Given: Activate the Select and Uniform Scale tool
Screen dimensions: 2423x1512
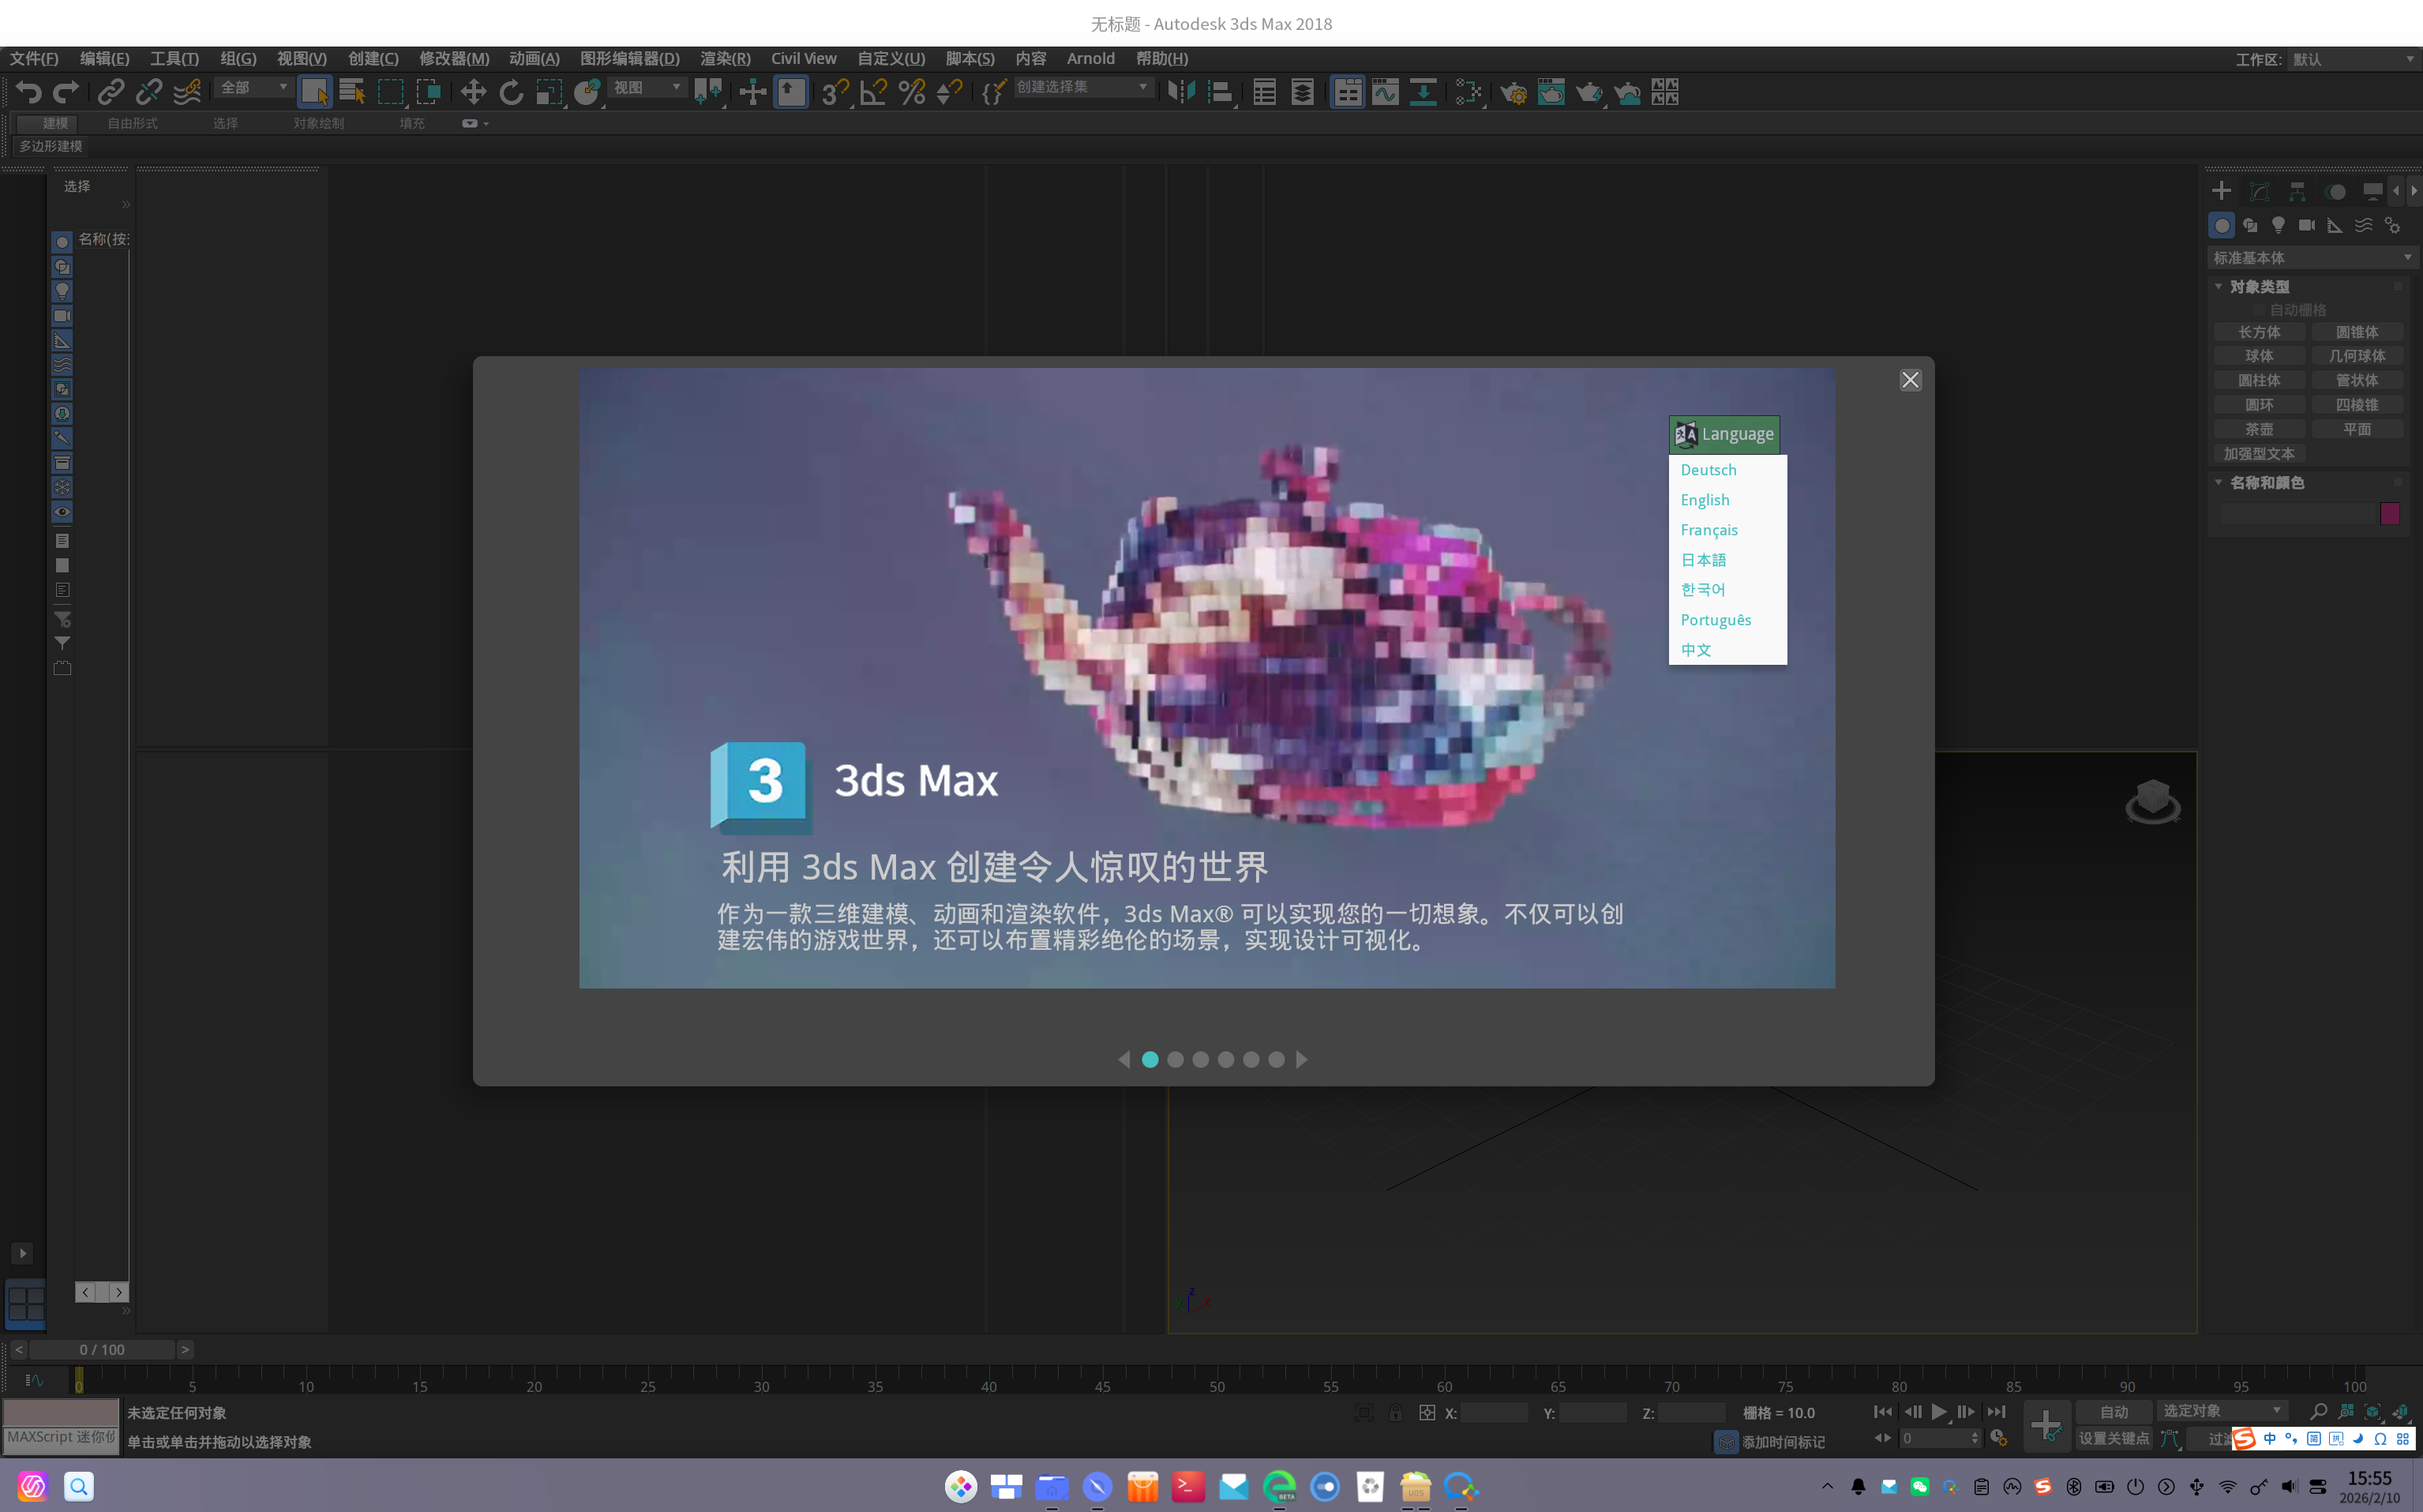Looking at the screenshot, I should tap(549, 92).
